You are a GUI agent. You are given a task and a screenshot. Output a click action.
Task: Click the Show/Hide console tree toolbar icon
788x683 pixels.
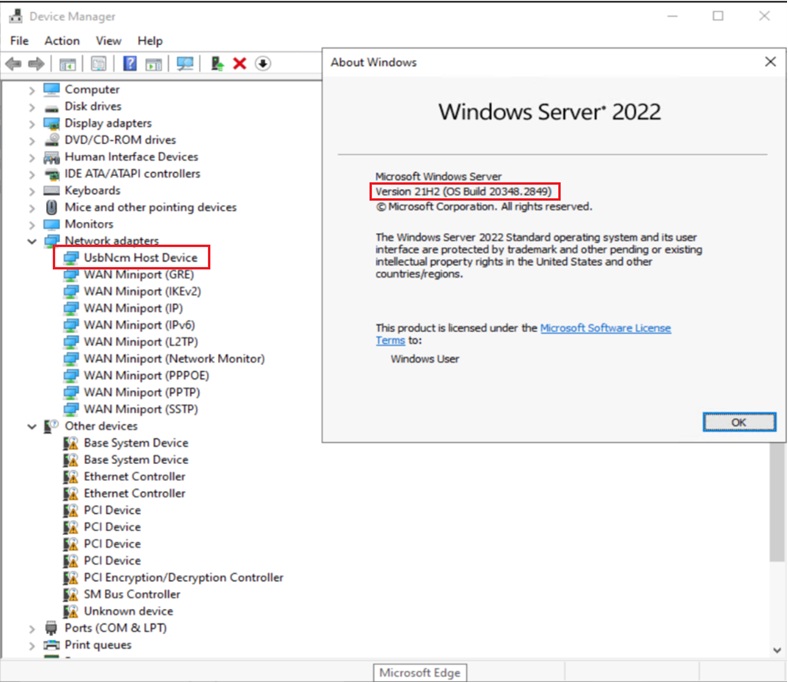tap(67, 64)
